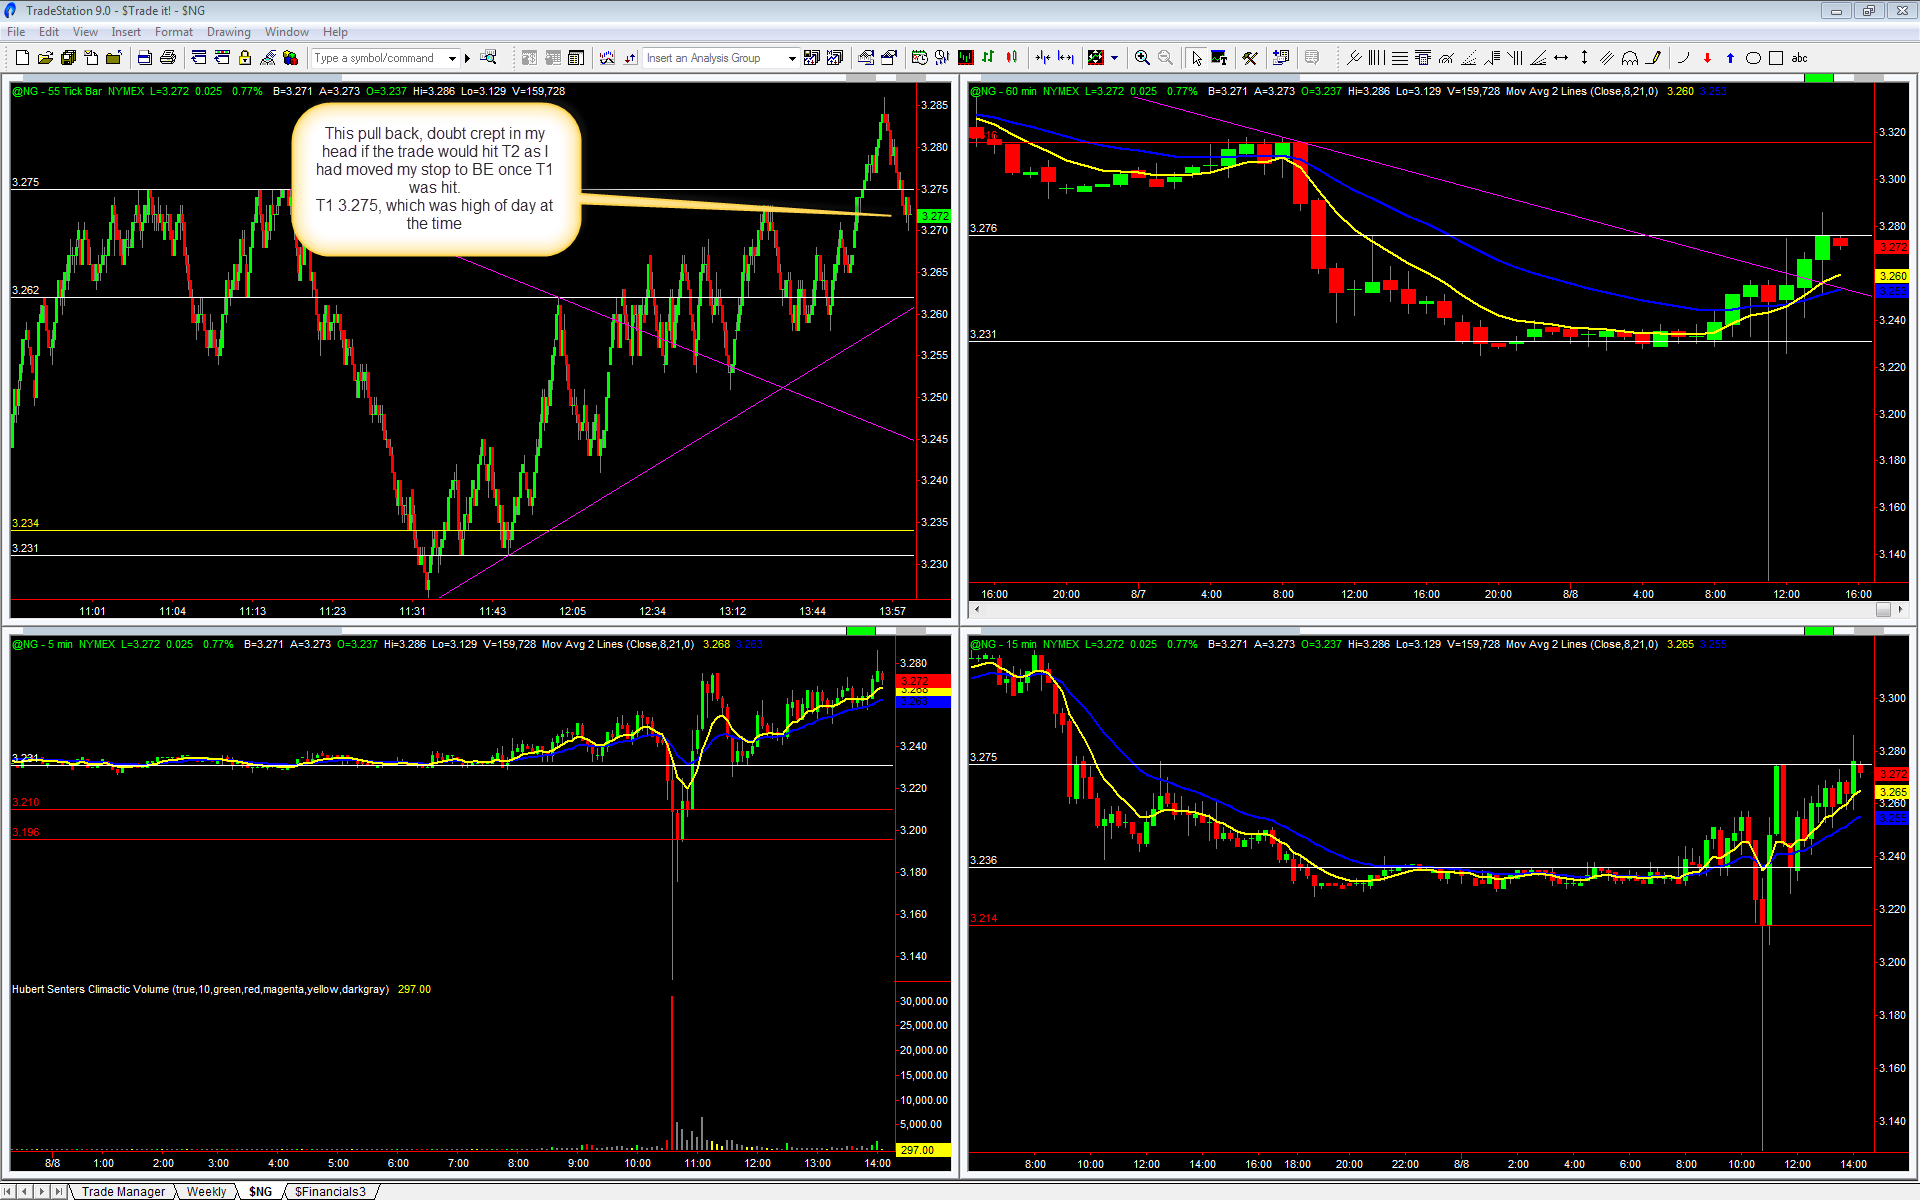Open the Format menu
The image size is (1920, 1200).
pyautogui.click(x=174, y=32)
